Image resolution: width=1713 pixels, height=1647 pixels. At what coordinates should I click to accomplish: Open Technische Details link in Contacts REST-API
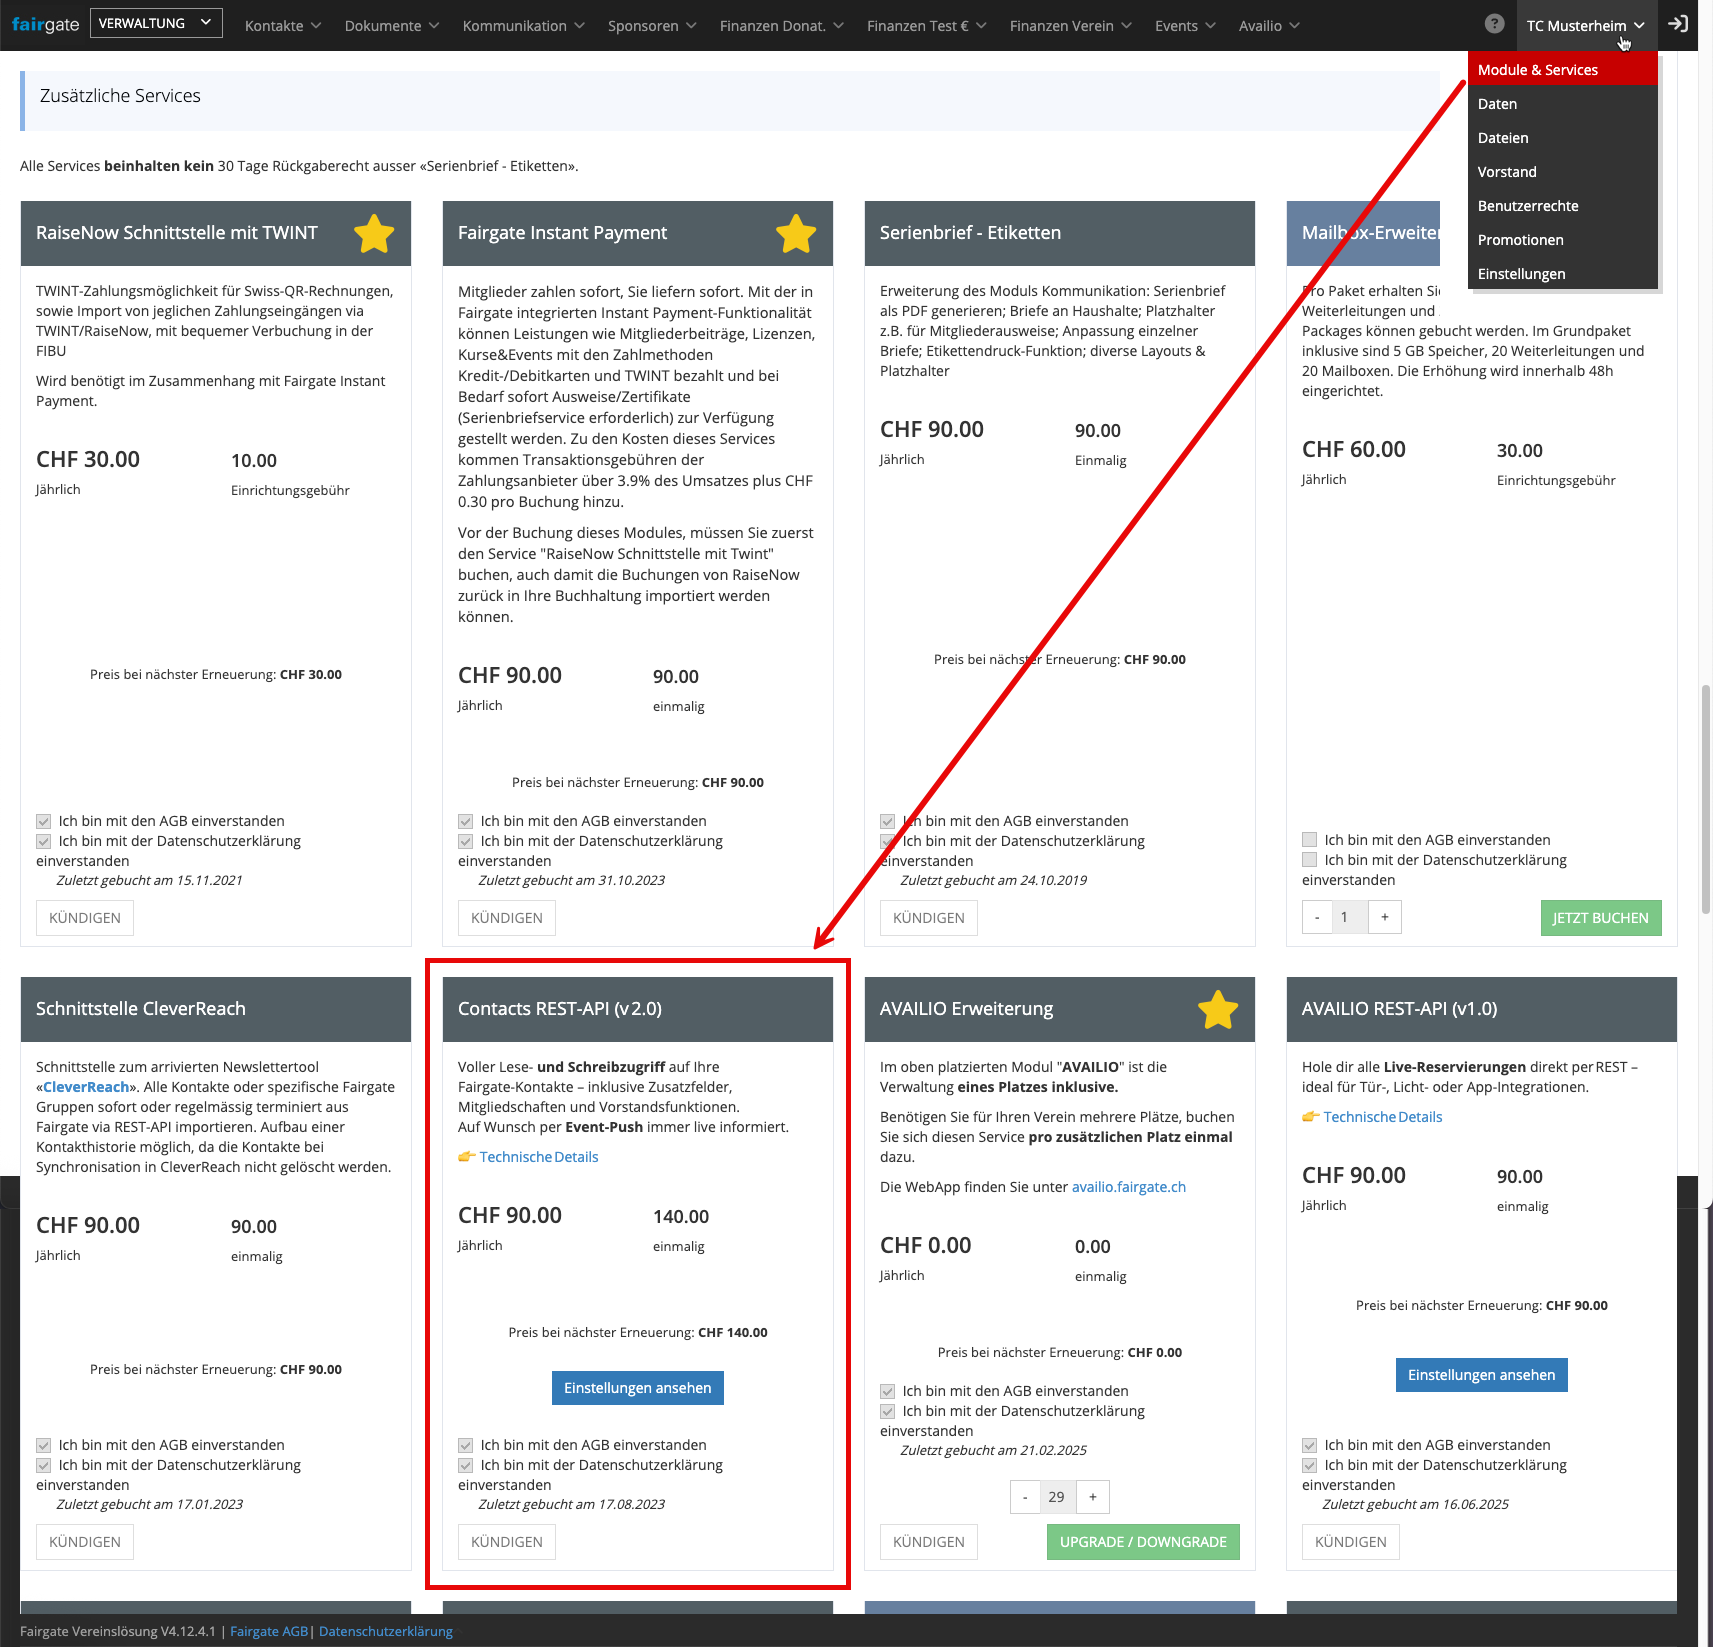(538, 1157)
